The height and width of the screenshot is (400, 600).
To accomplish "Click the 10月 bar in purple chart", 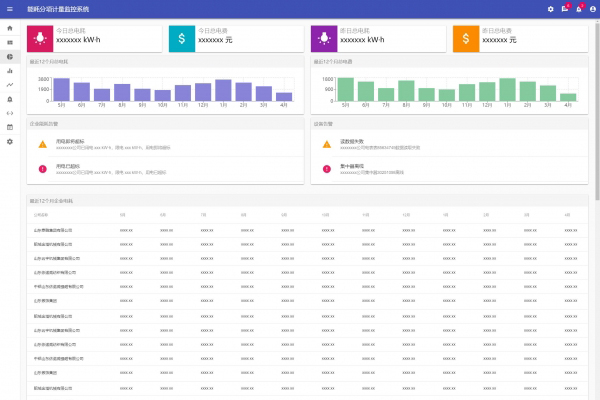I will pyautogui.click(x=163, y=96).
